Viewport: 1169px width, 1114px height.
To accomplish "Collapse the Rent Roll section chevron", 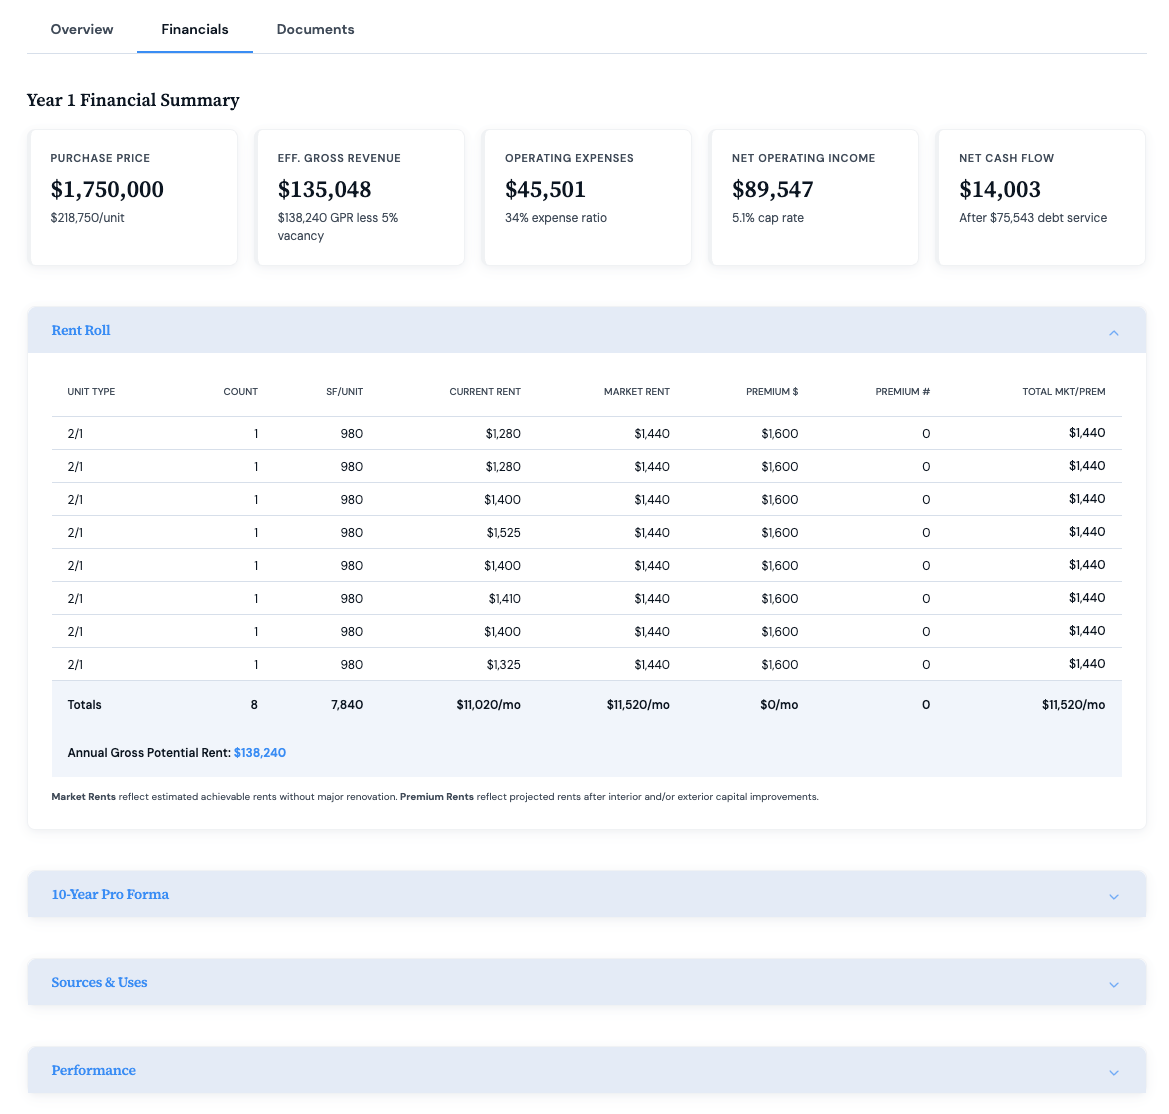I will coord(1113,332).
